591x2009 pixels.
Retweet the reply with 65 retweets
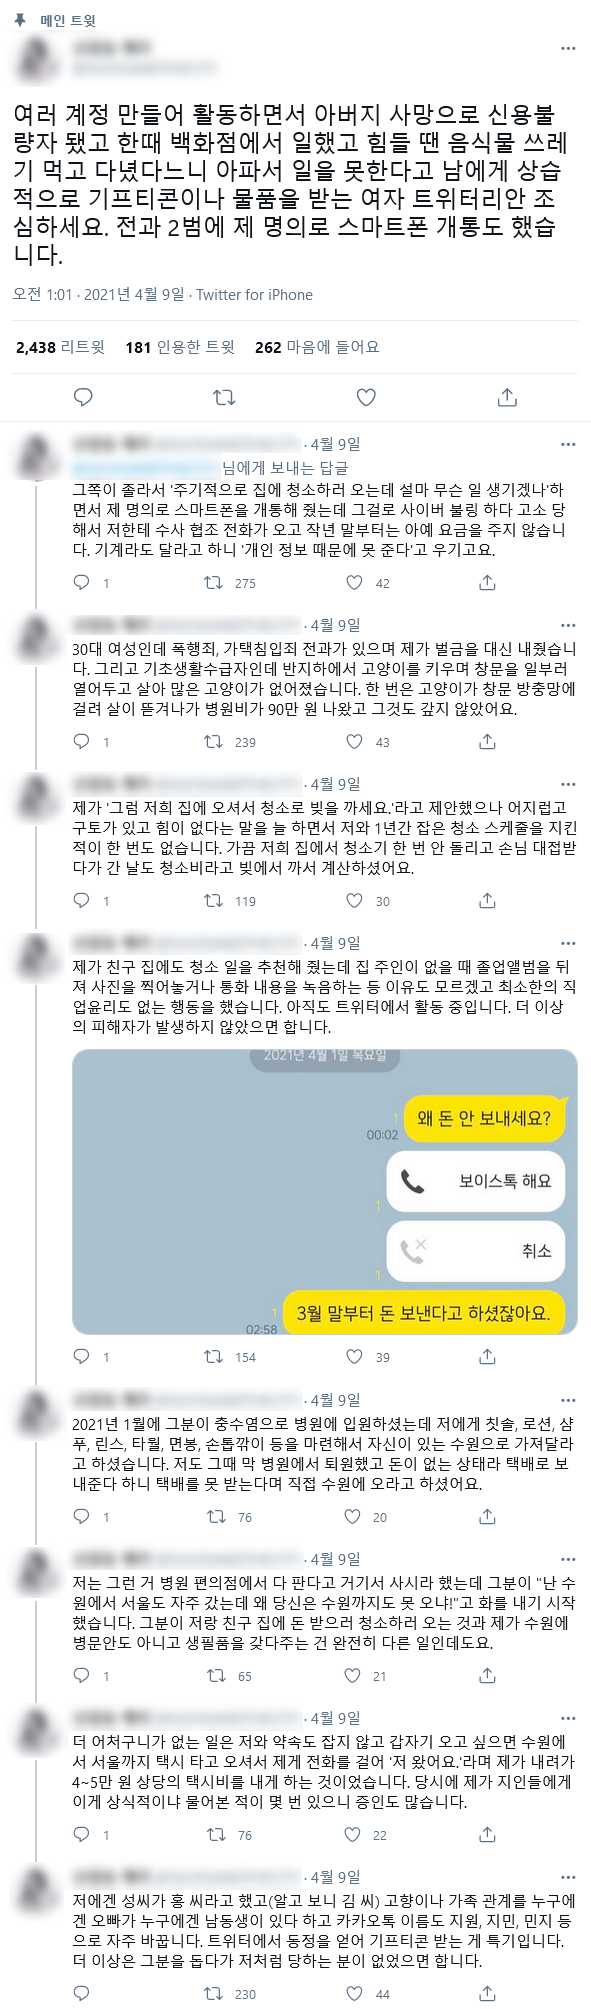215,1675
